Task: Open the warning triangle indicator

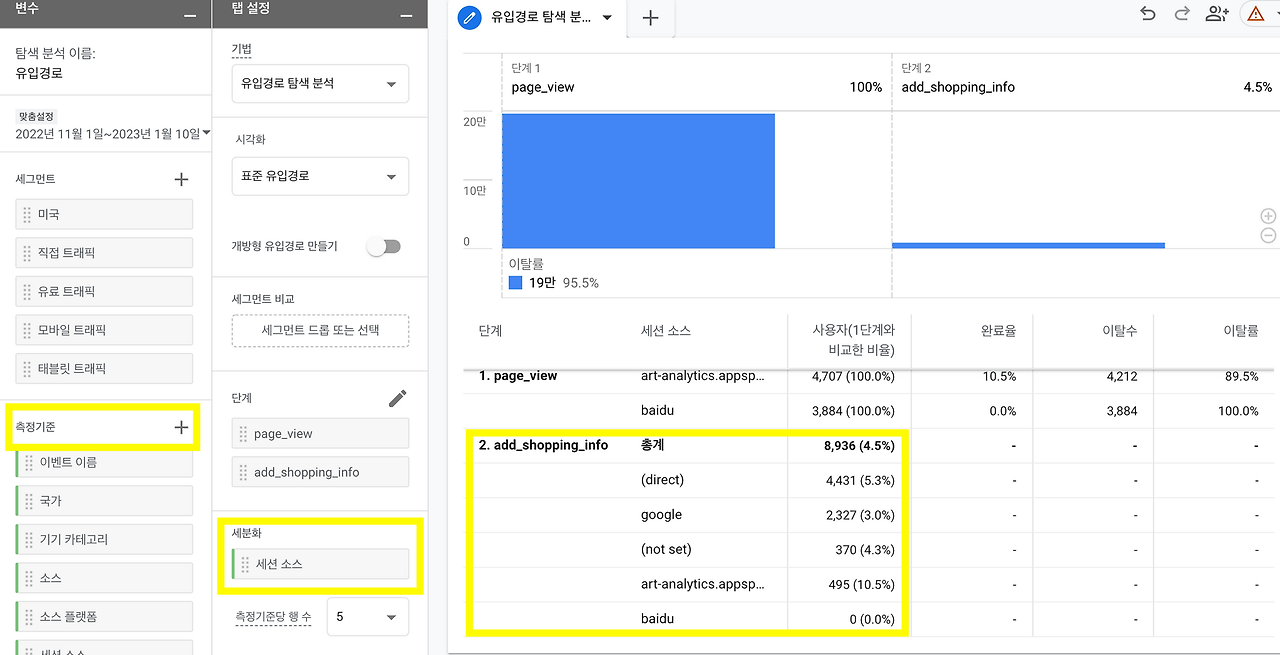Action: click(x=1256, y=14)
